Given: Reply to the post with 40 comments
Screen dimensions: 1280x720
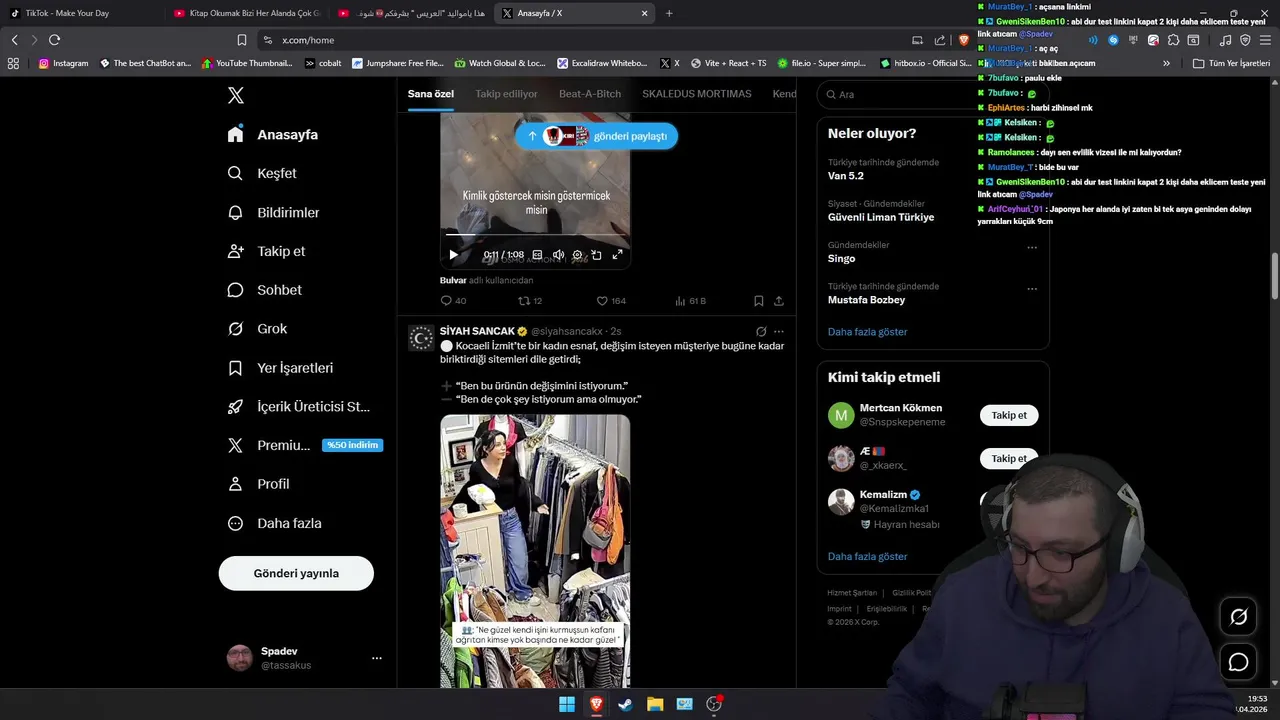Looking at the screenshot, I should 453,301.
